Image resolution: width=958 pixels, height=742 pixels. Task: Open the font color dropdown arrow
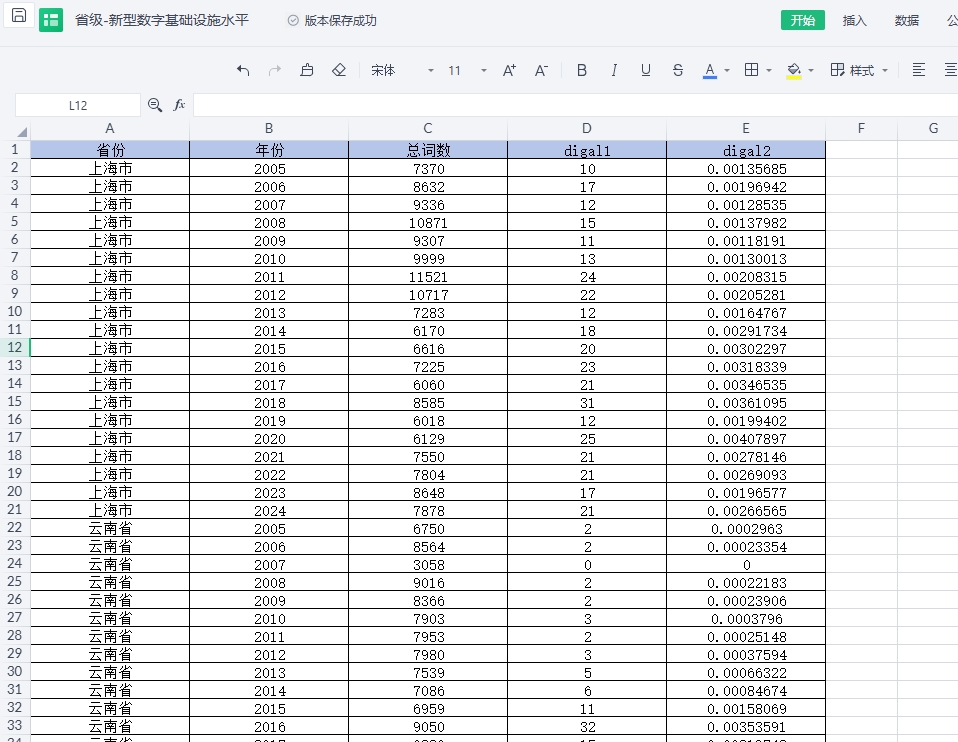(727, 71)
